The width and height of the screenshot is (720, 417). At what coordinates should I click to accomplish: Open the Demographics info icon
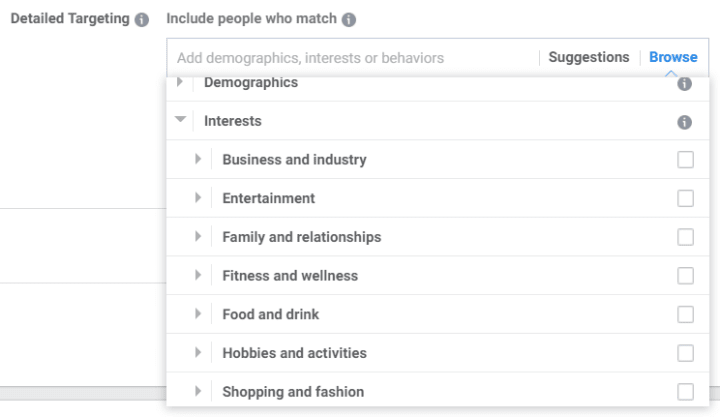coord(684,84)
